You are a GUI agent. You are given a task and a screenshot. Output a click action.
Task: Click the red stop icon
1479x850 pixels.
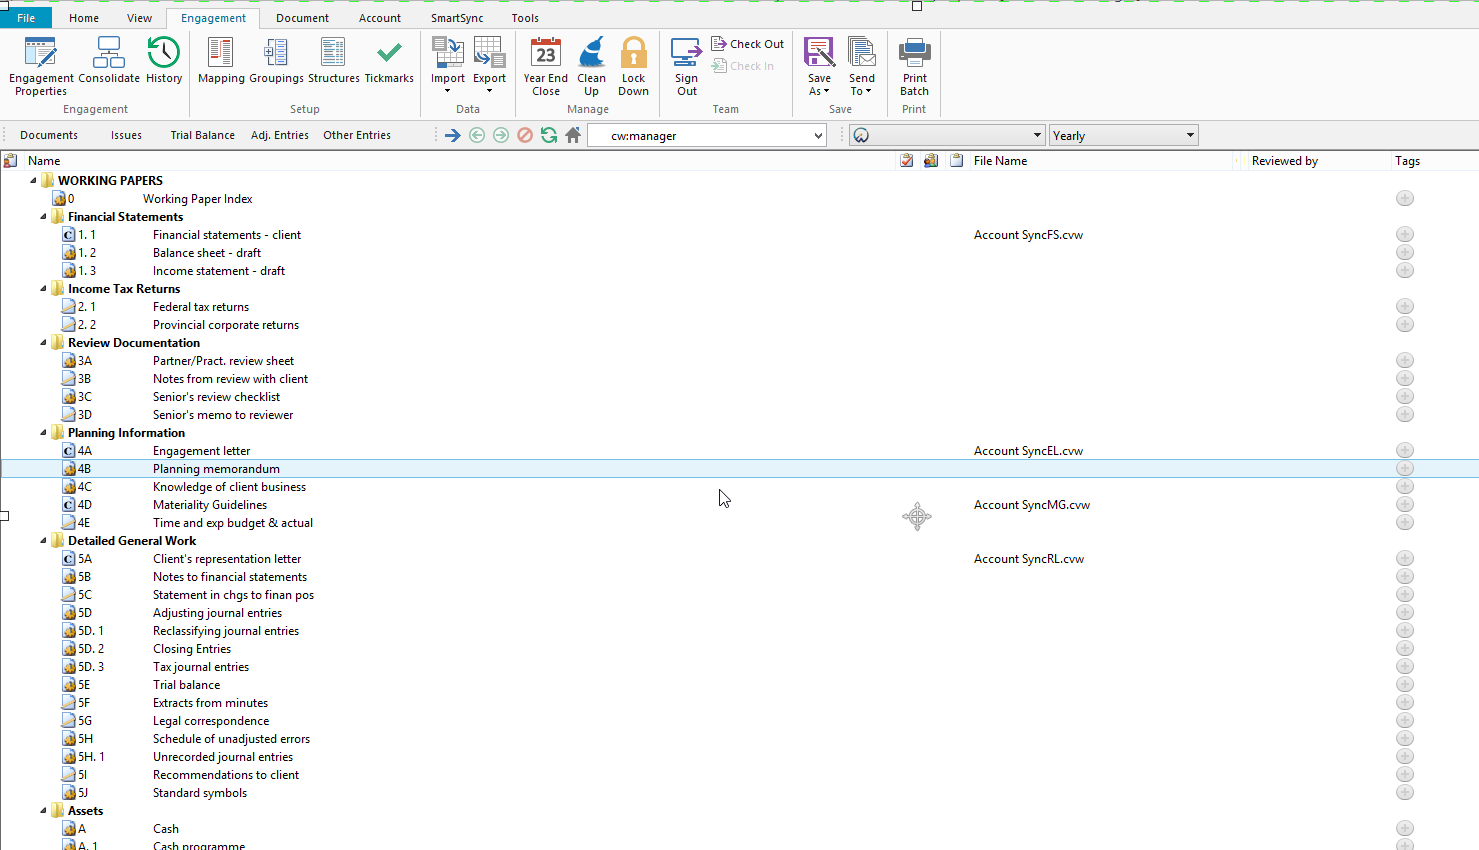(525, 135)
